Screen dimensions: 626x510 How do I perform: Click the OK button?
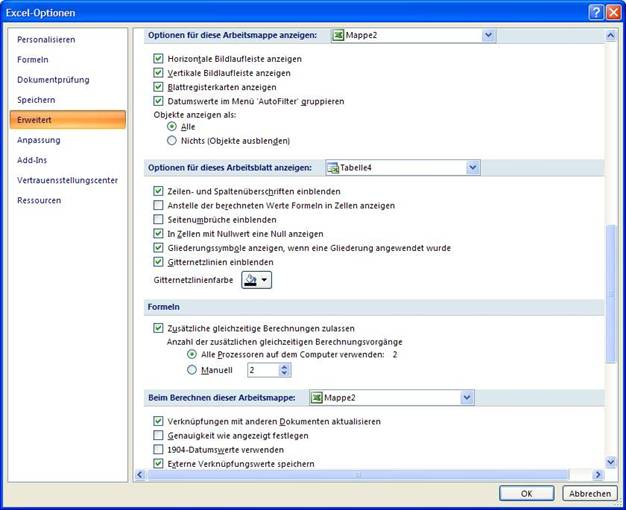[527, 493]
